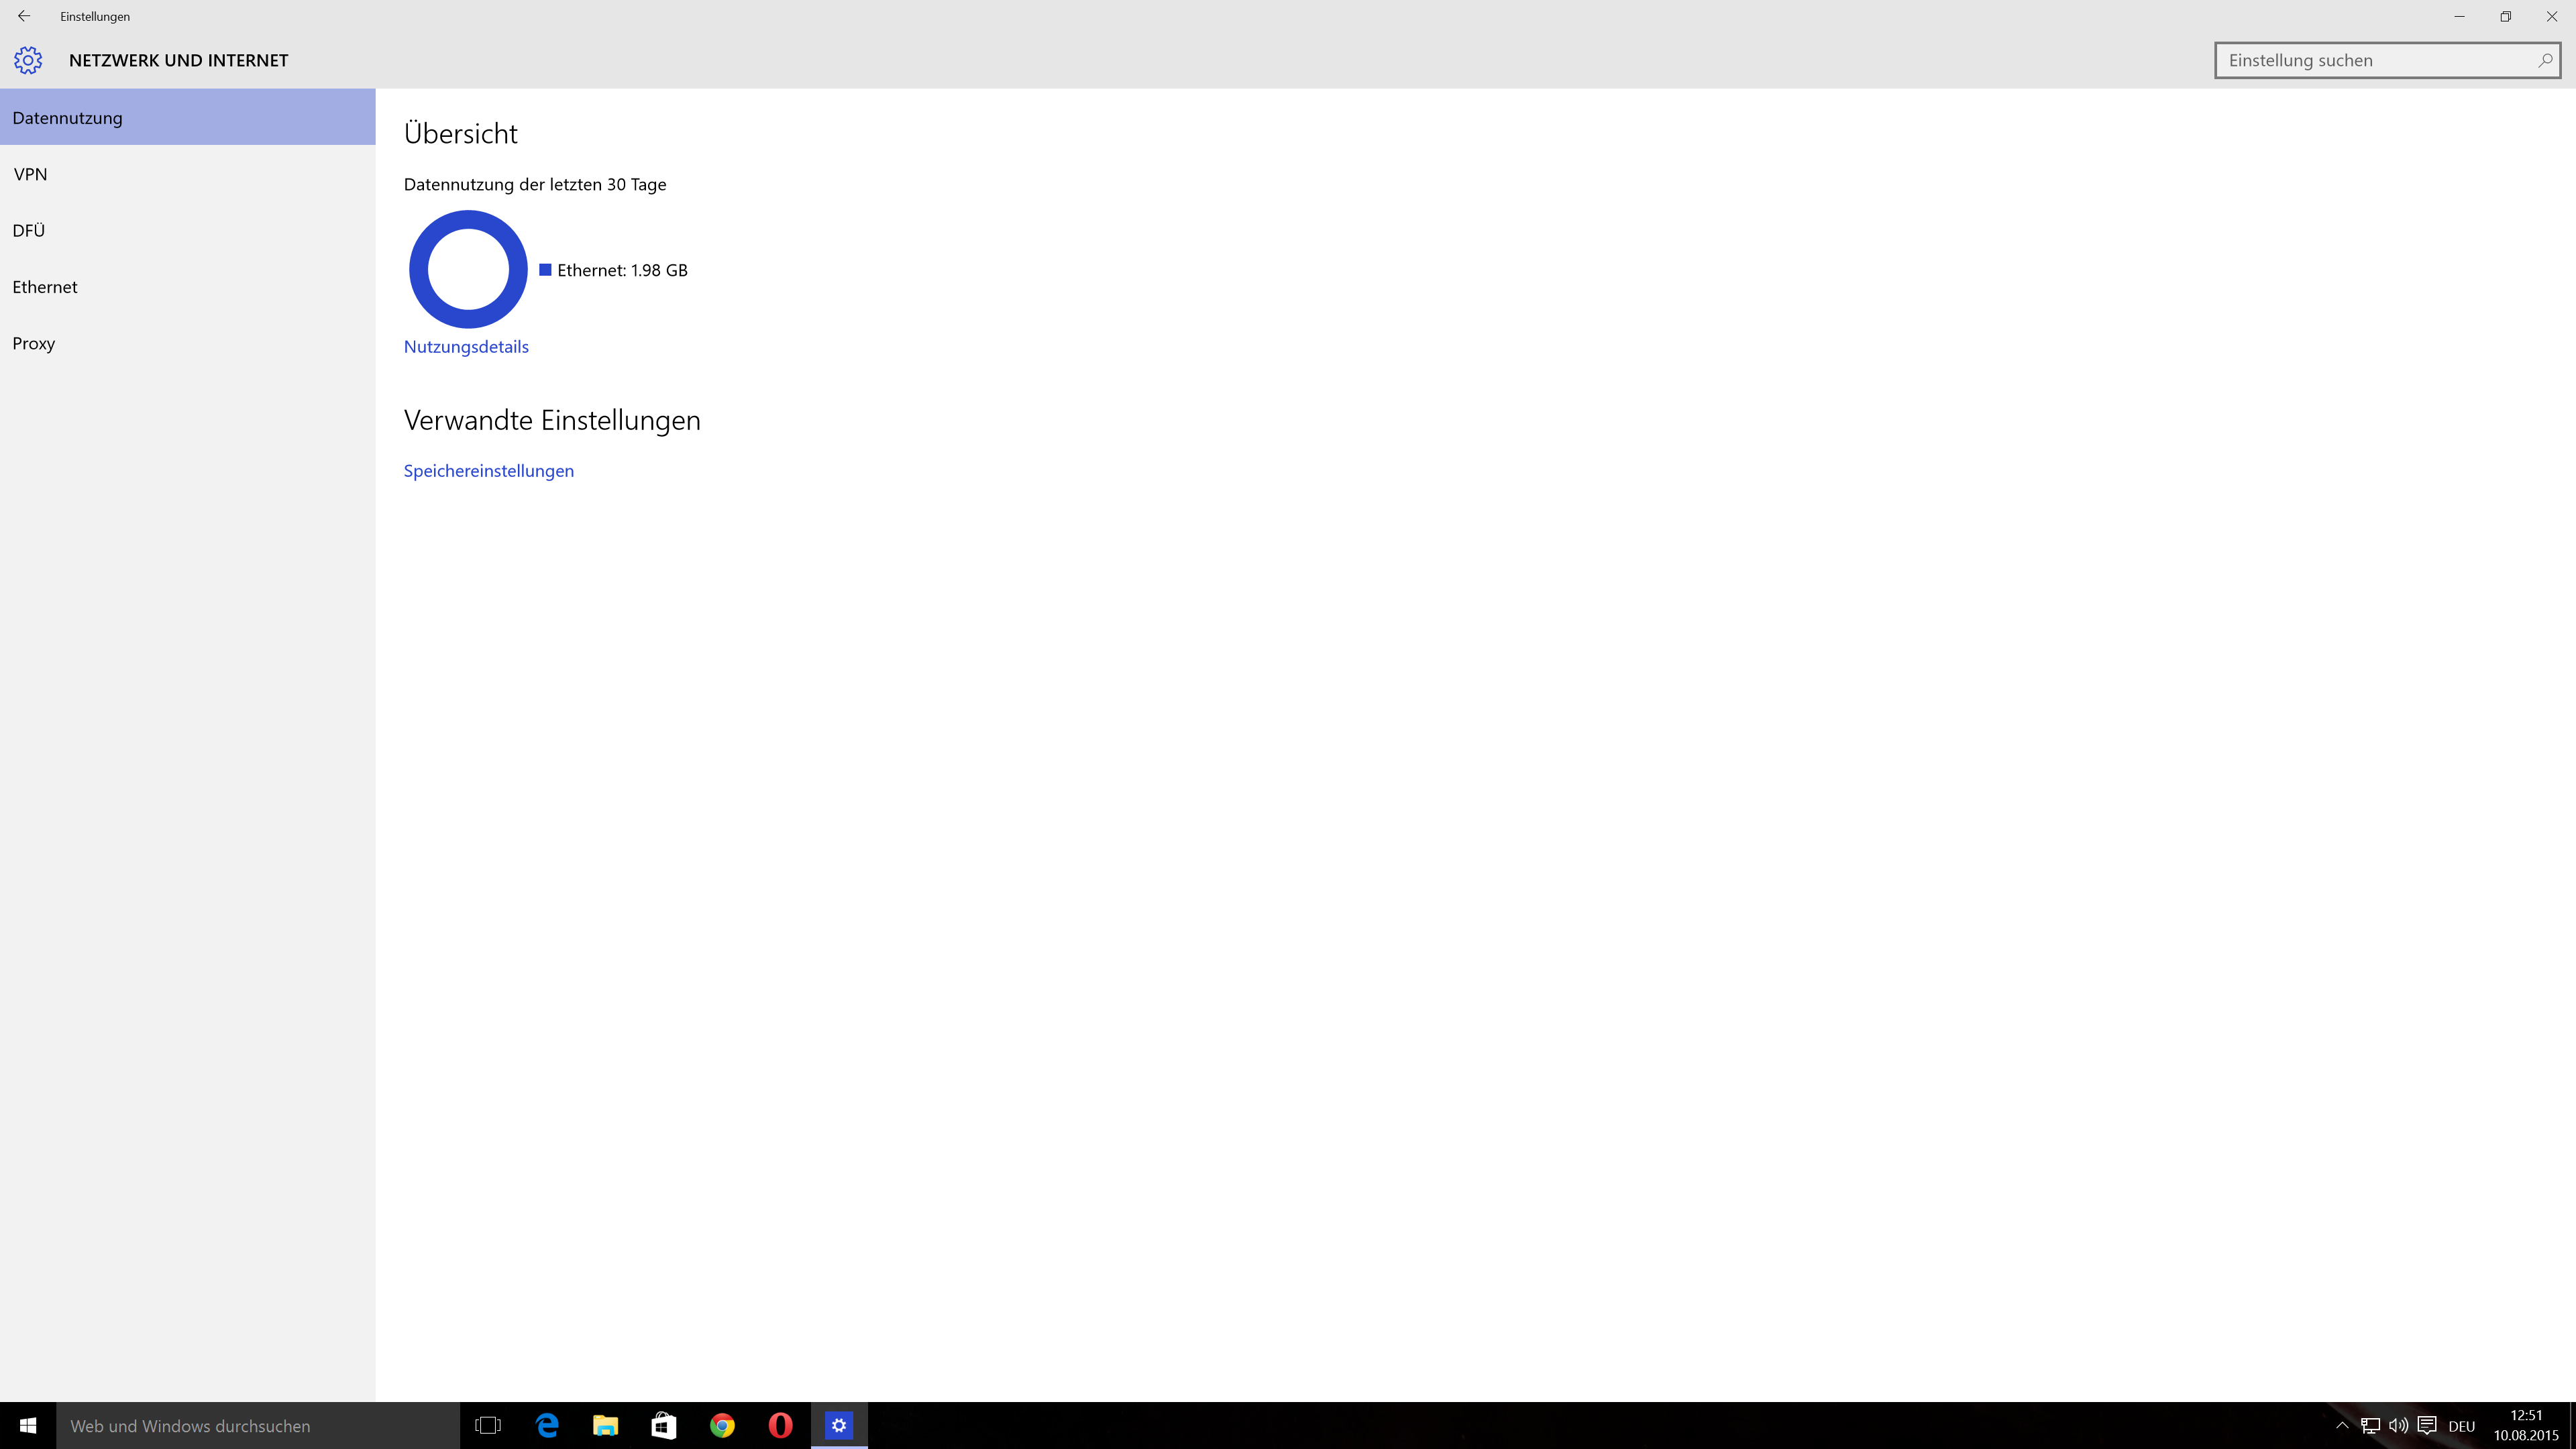Open Action Center notification icon

[2427, 1425]
